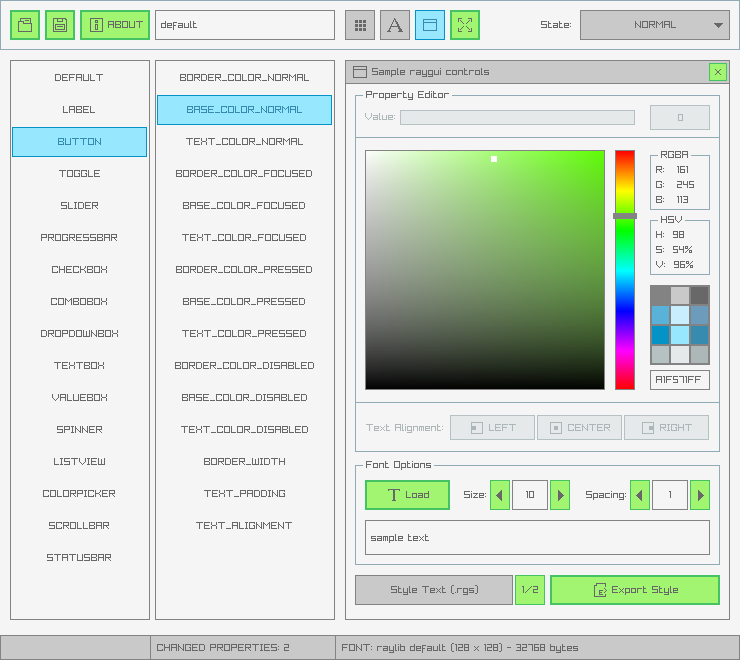
Task: Click the font atlas 'A' icon
Action: 395,25
